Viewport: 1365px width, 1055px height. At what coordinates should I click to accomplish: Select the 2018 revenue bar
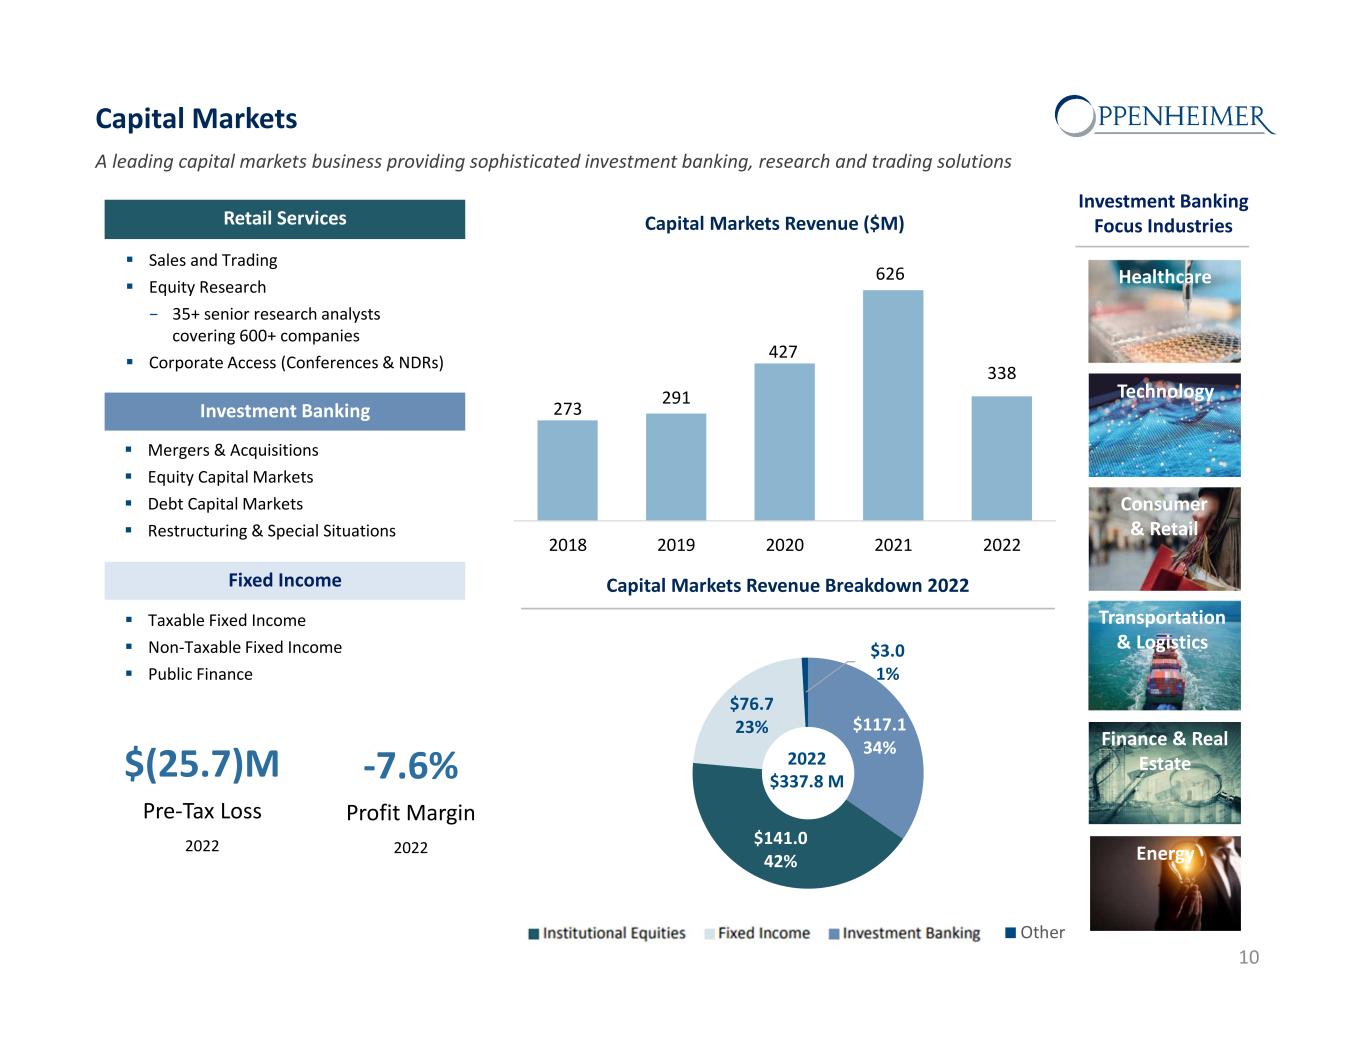[x=567, y=470]
